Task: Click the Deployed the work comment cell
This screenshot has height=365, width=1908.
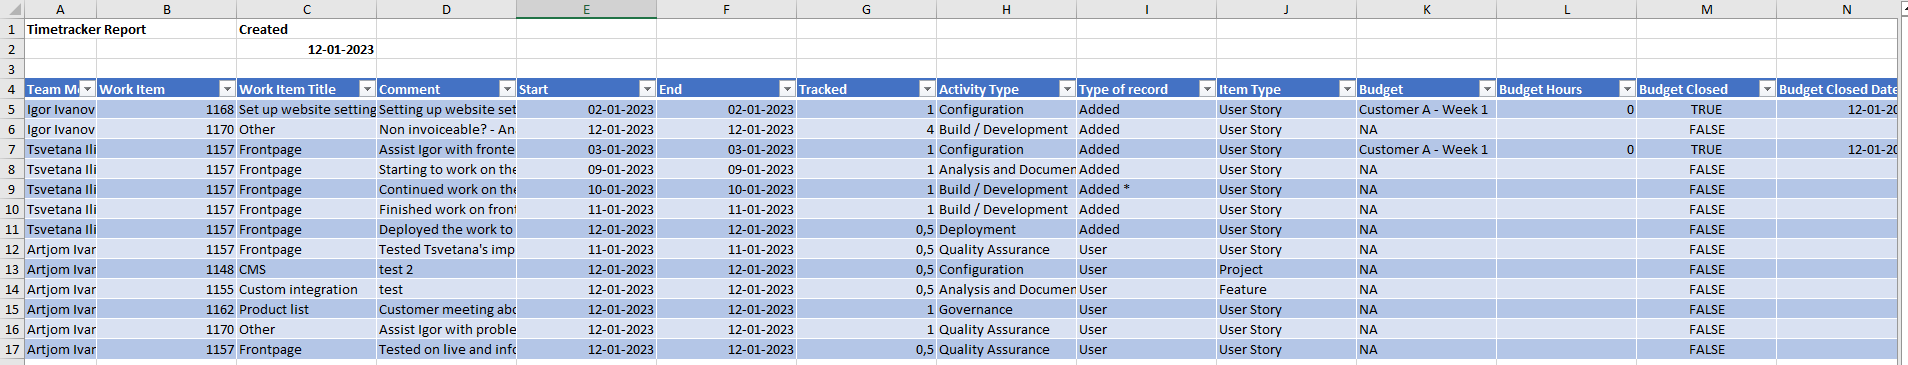Action: point(446,229)
